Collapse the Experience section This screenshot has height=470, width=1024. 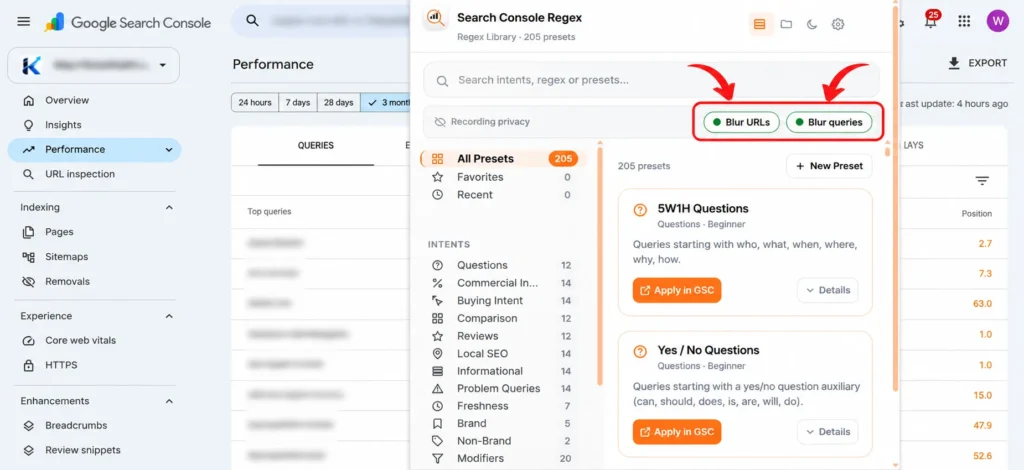point(169,316)
